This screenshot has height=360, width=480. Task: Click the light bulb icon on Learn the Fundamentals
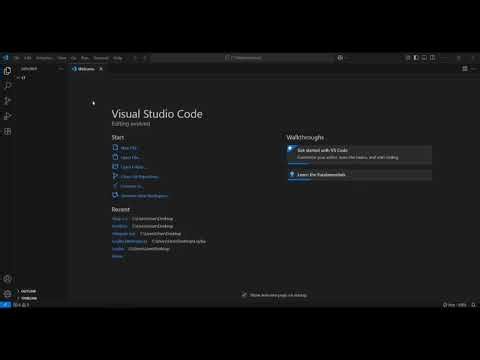tap(292, 174)
